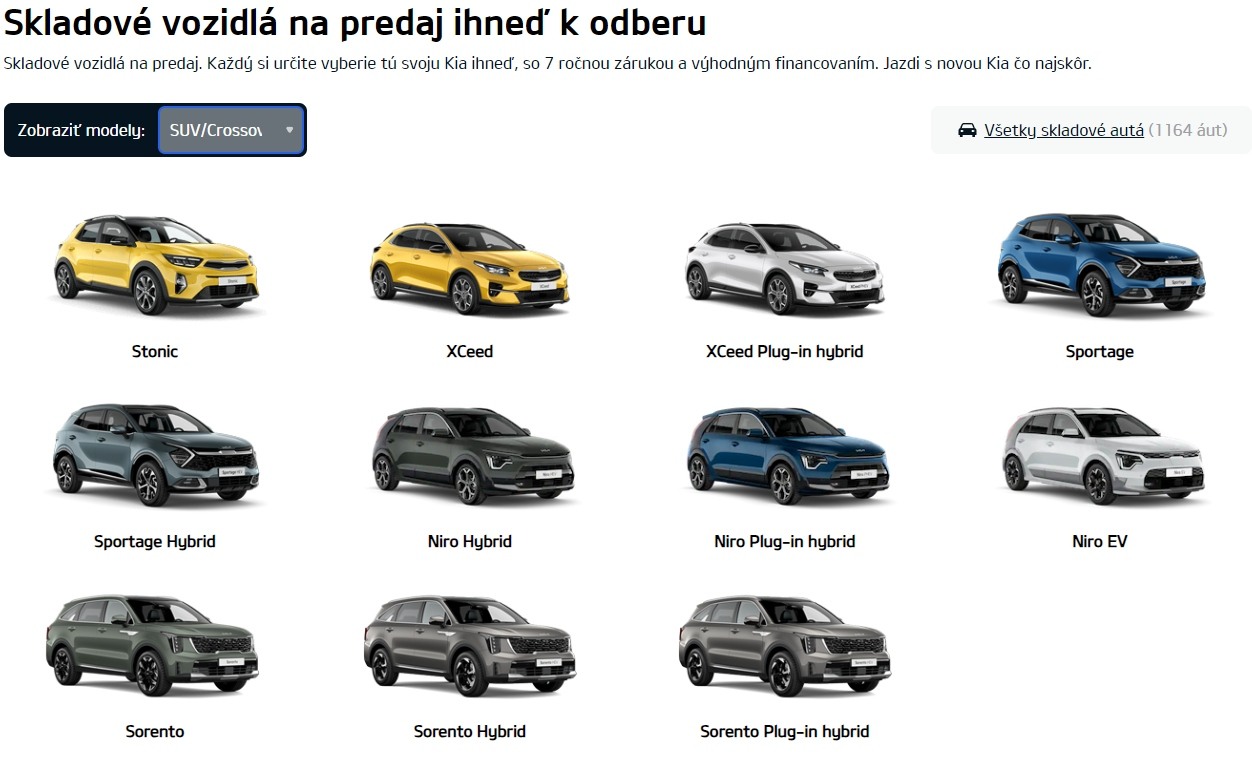Select the Sorento Hybrid car image
The width and height of the screenshot is (1252, 766).
[468, 646]
